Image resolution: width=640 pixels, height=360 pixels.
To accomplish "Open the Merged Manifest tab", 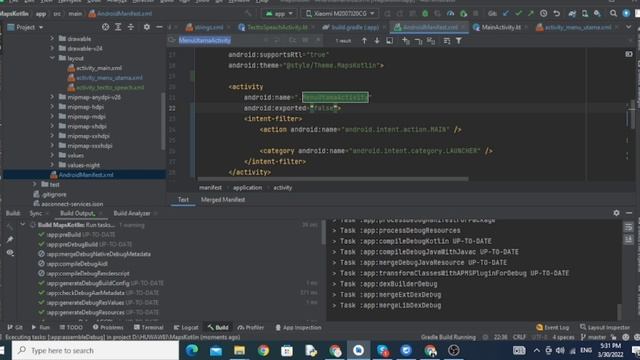I will 223,200.
